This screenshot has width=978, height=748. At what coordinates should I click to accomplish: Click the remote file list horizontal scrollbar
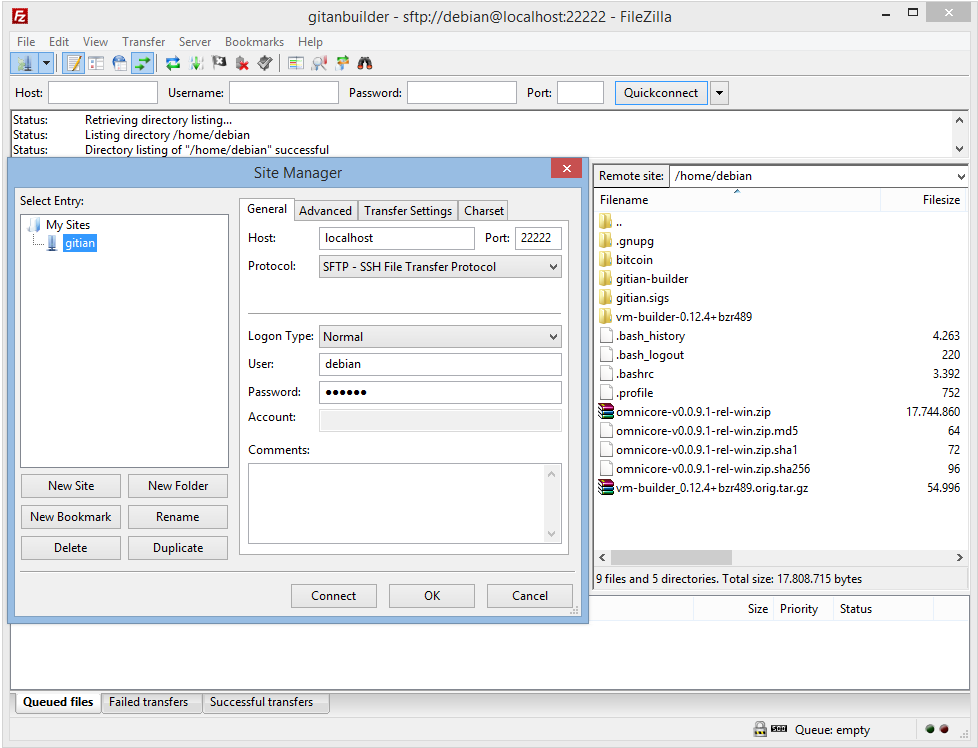(x=671, y=557)
